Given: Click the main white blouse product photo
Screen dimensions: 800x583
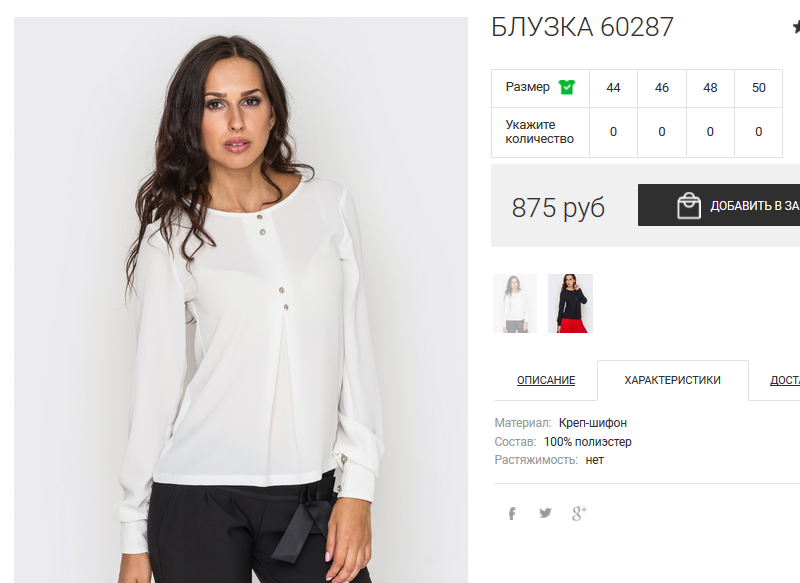Looking at the screenshot, I should click(x=241, y=300).
